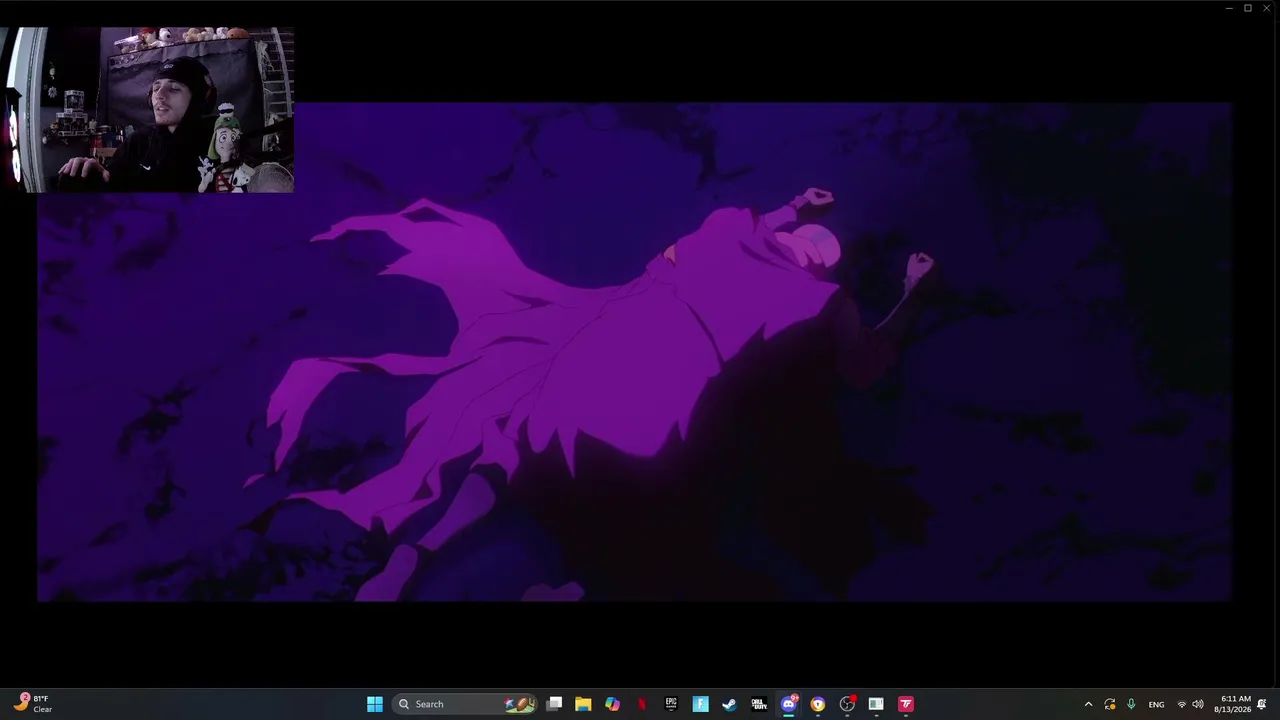Show hidden system tray icons

pos(1088,704)
